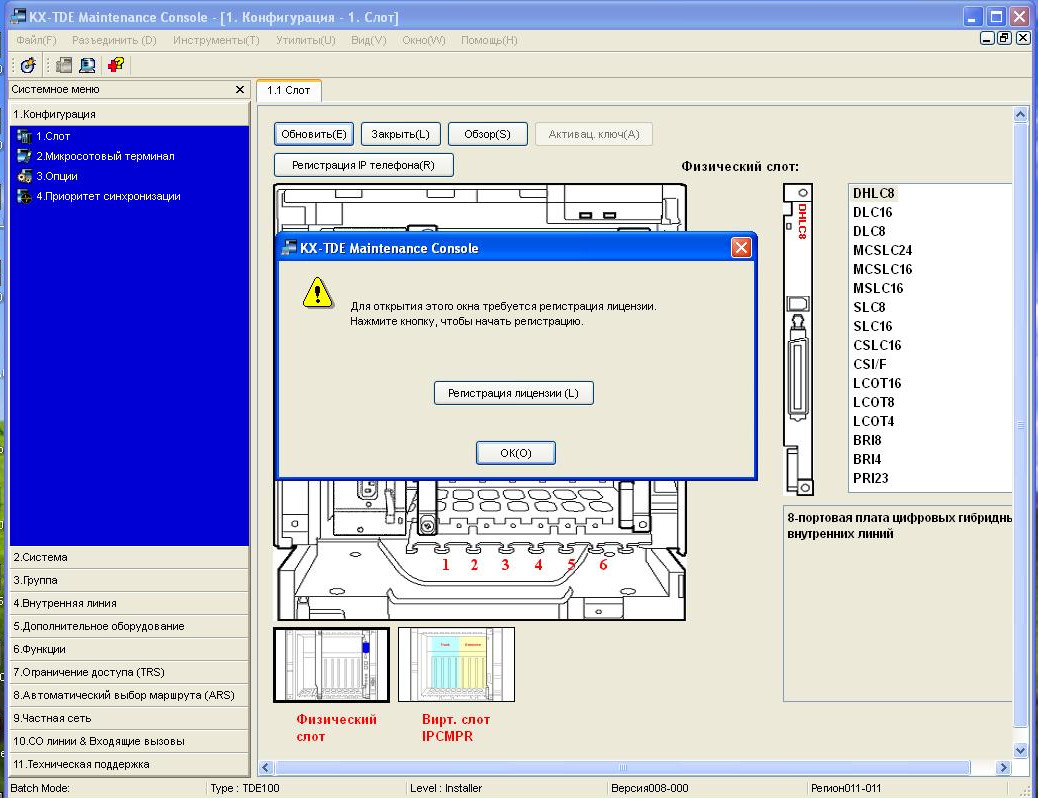1038x798 pixels.
Task: Open the Помощь(H) menu
Action: click(489, 40)
